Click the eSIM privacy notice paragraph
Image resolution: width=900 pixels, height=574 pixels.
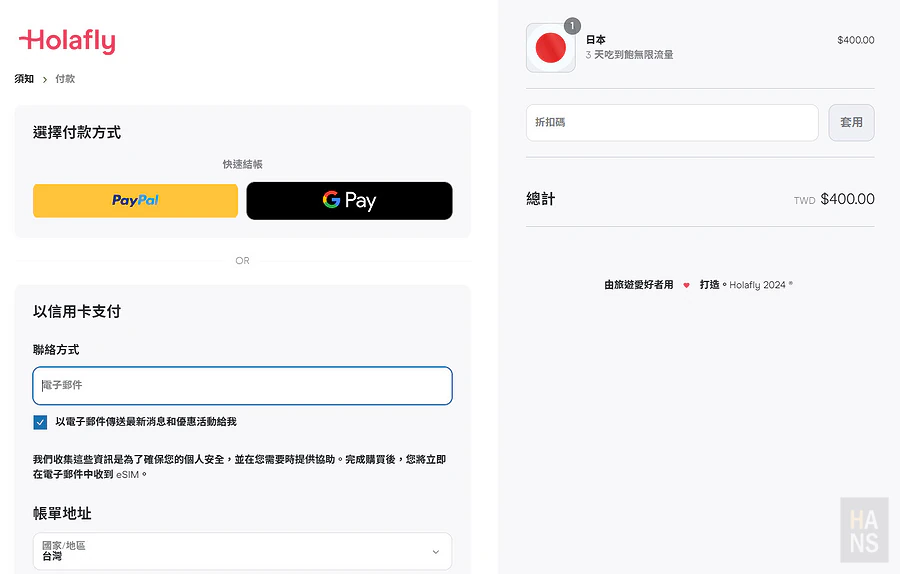(239, 467)
